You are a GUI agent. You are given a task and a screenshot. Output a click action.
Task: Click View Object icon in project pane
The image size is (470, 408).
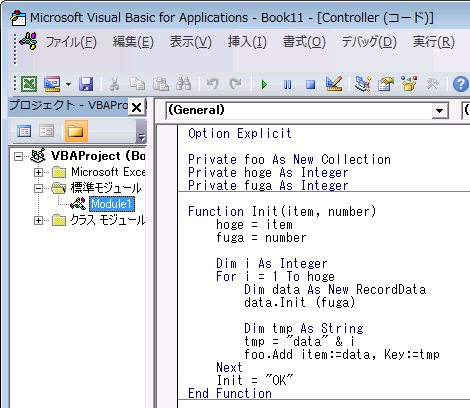coord(46,131)
